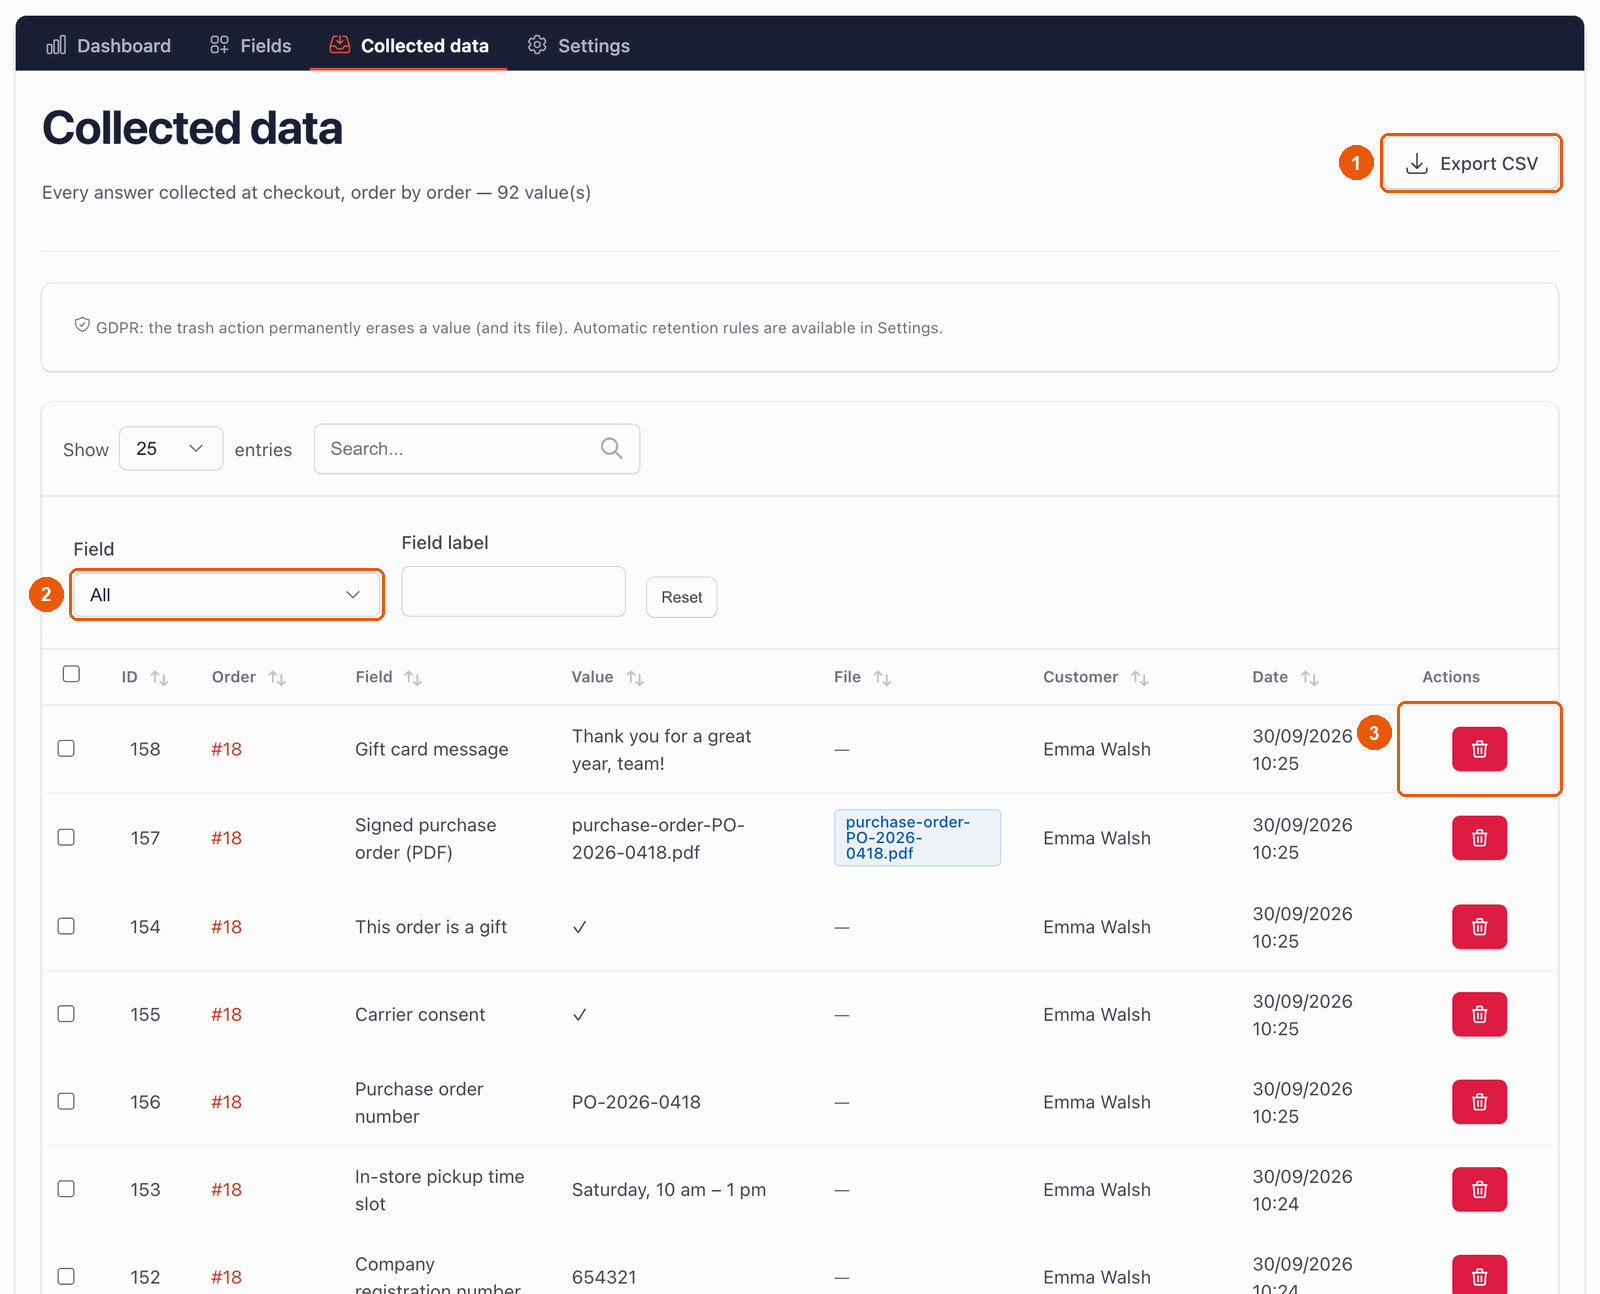Open the Field filter dropdown set to All
The height and width of the screenshot is (1294, 1600).
pos(227,595)
